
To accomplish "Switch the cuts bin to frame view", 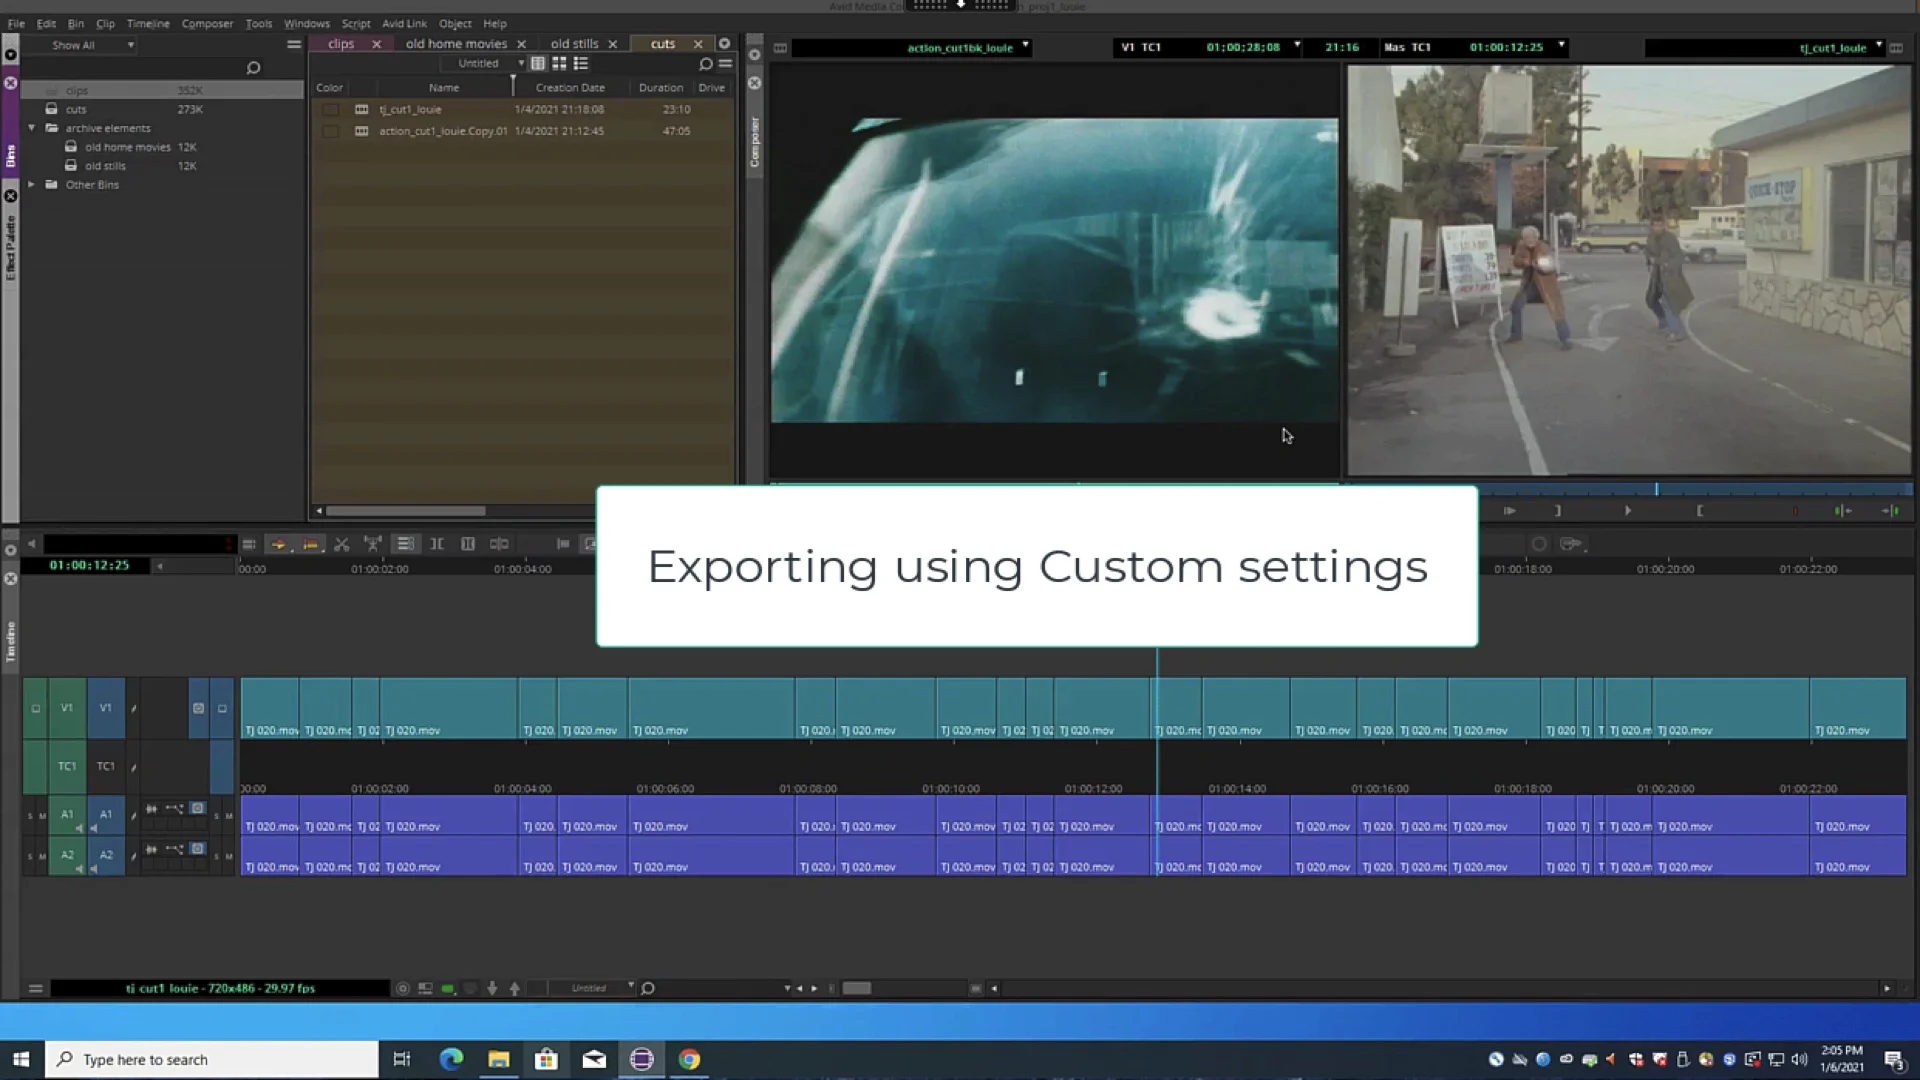I will [559, 63].
